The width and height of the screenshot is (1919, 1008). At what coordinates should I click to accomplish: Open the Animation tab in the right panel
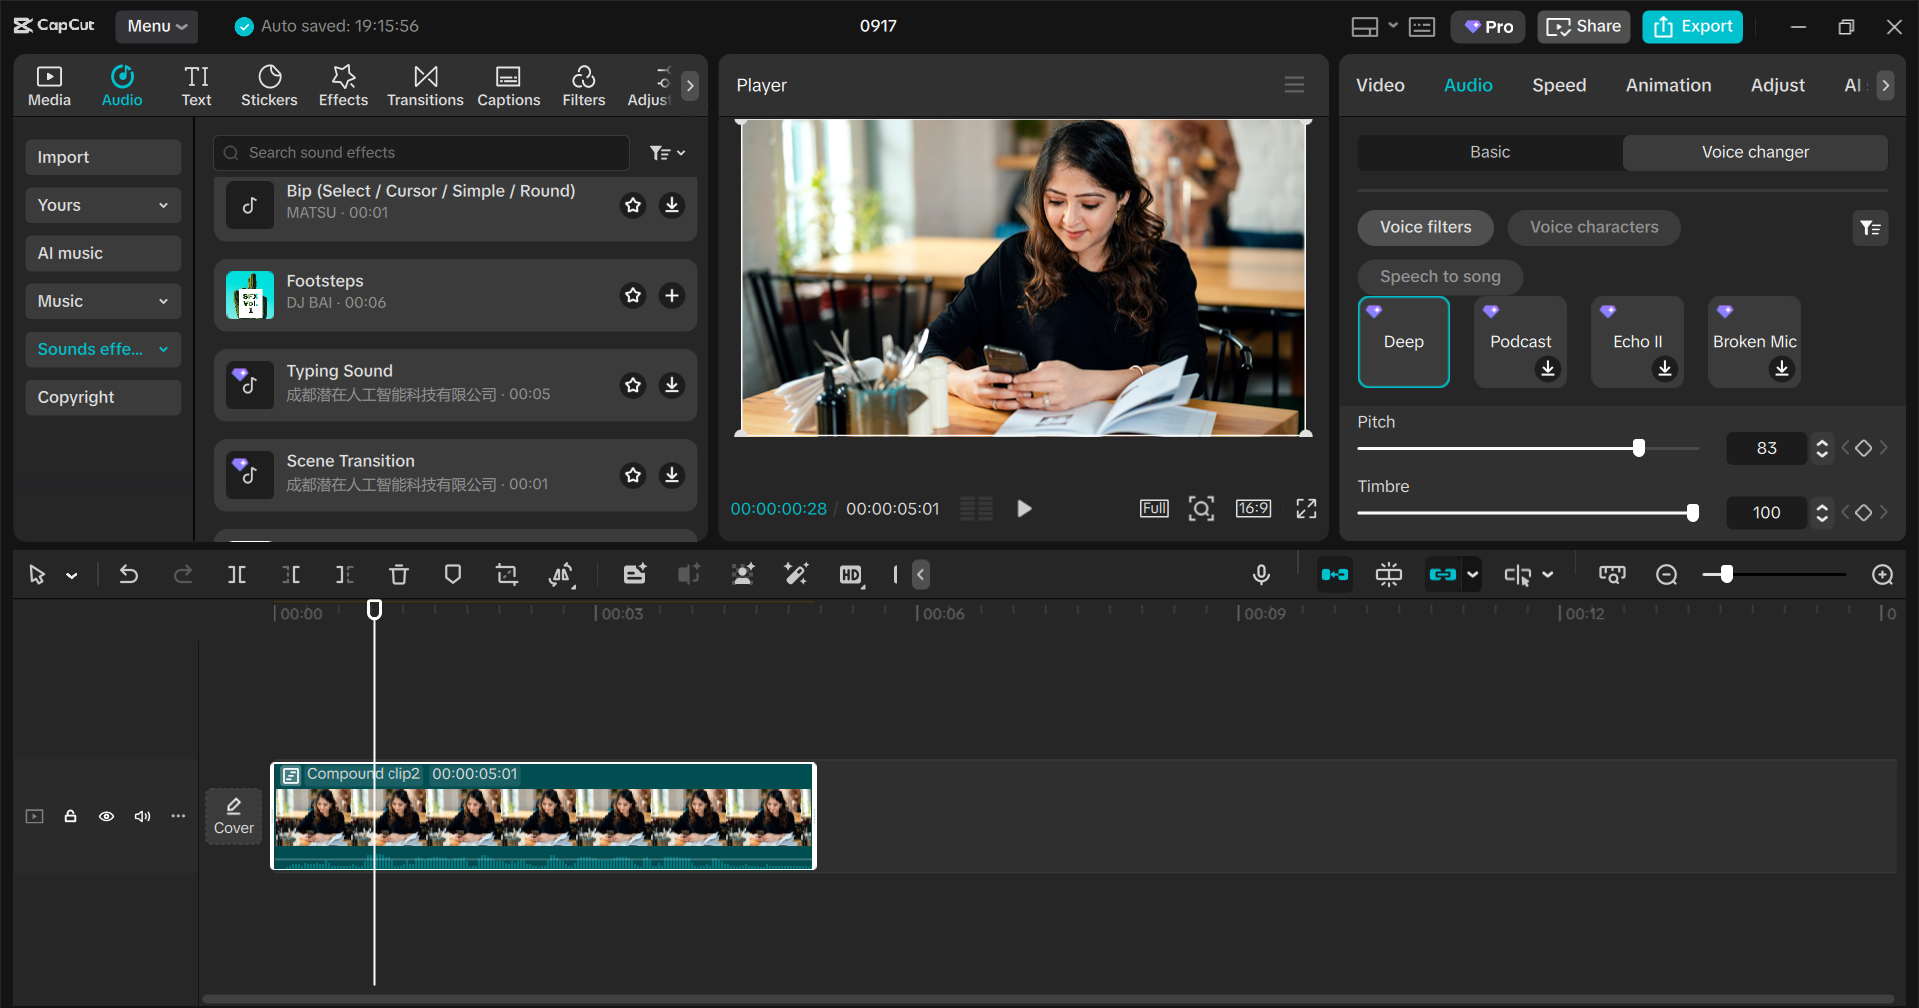[1667, 85]
